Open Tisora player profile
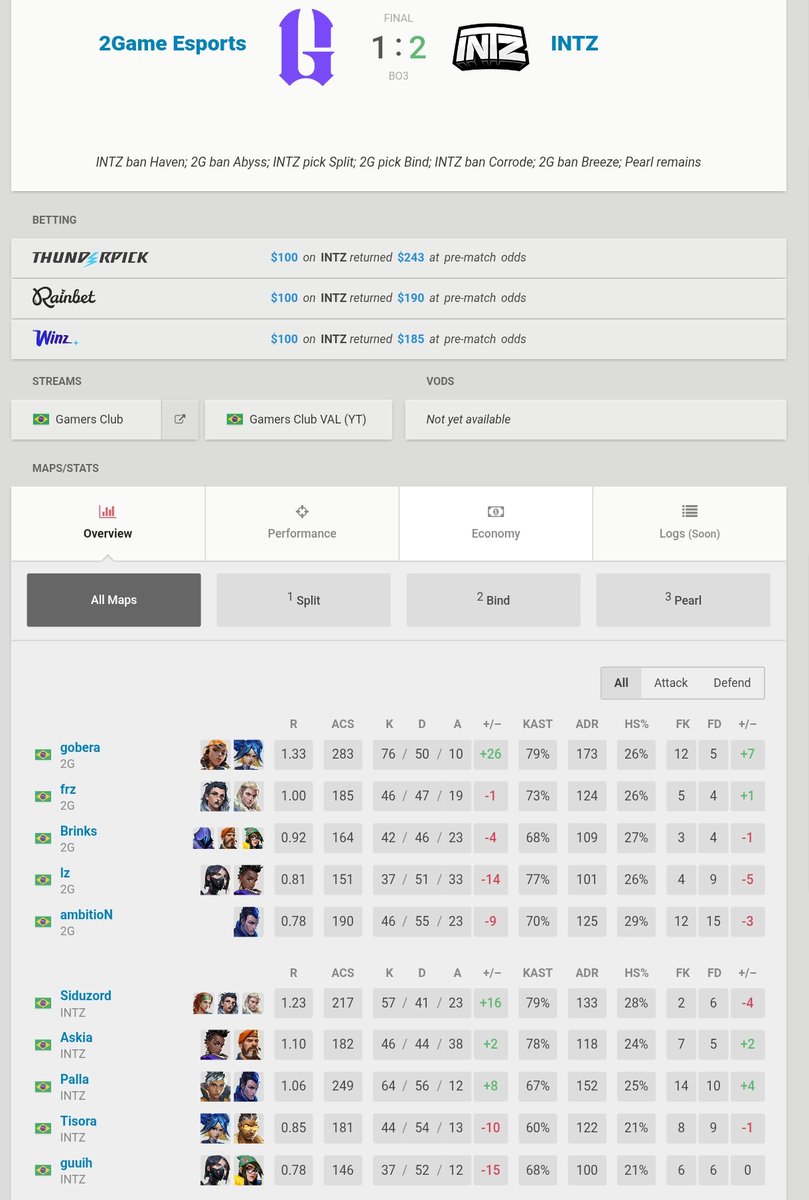The width and height of the screenshot is (809, 1200). pos(78,1122)
